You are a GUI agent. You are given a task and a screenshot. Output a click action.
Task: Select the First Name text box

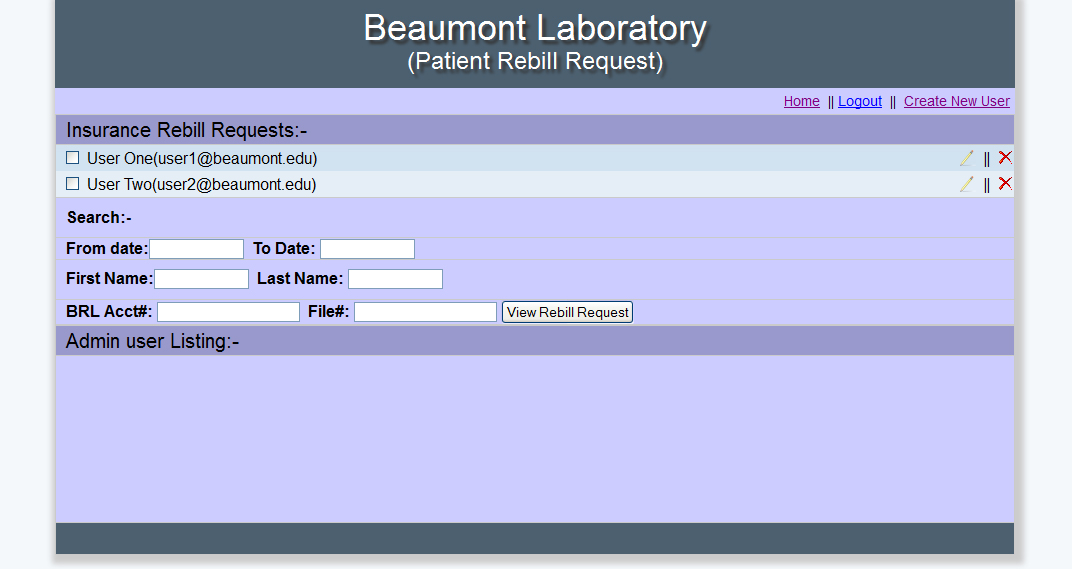[201, 279]
